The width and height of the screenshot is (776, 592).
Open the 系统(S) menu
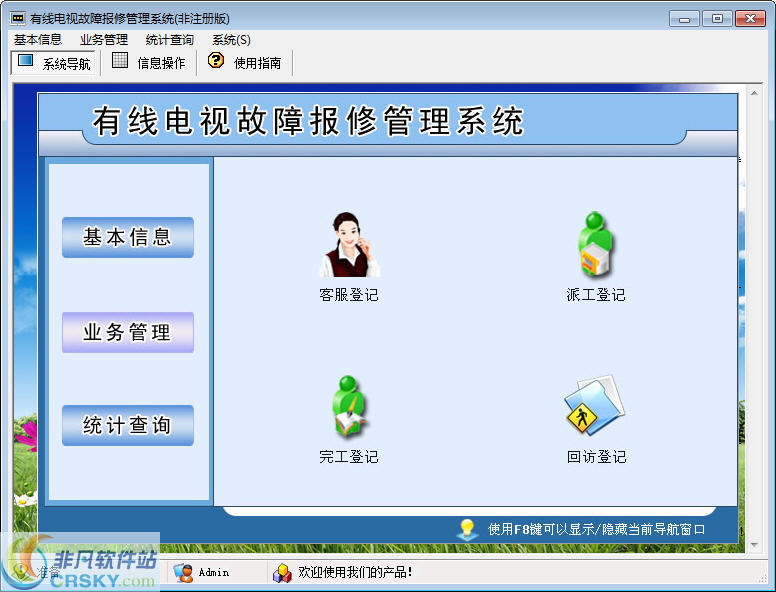click(x=231, y=40)
